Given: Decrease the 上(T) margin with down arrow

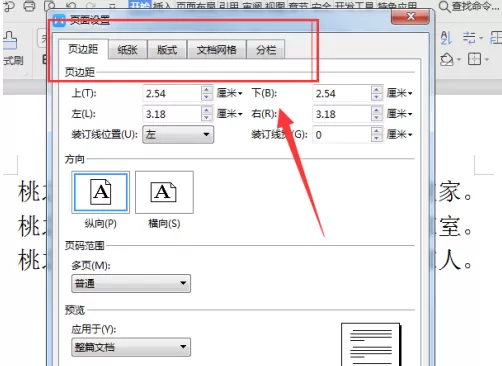Looking at the screenshot, I should [x=207, y=97].
